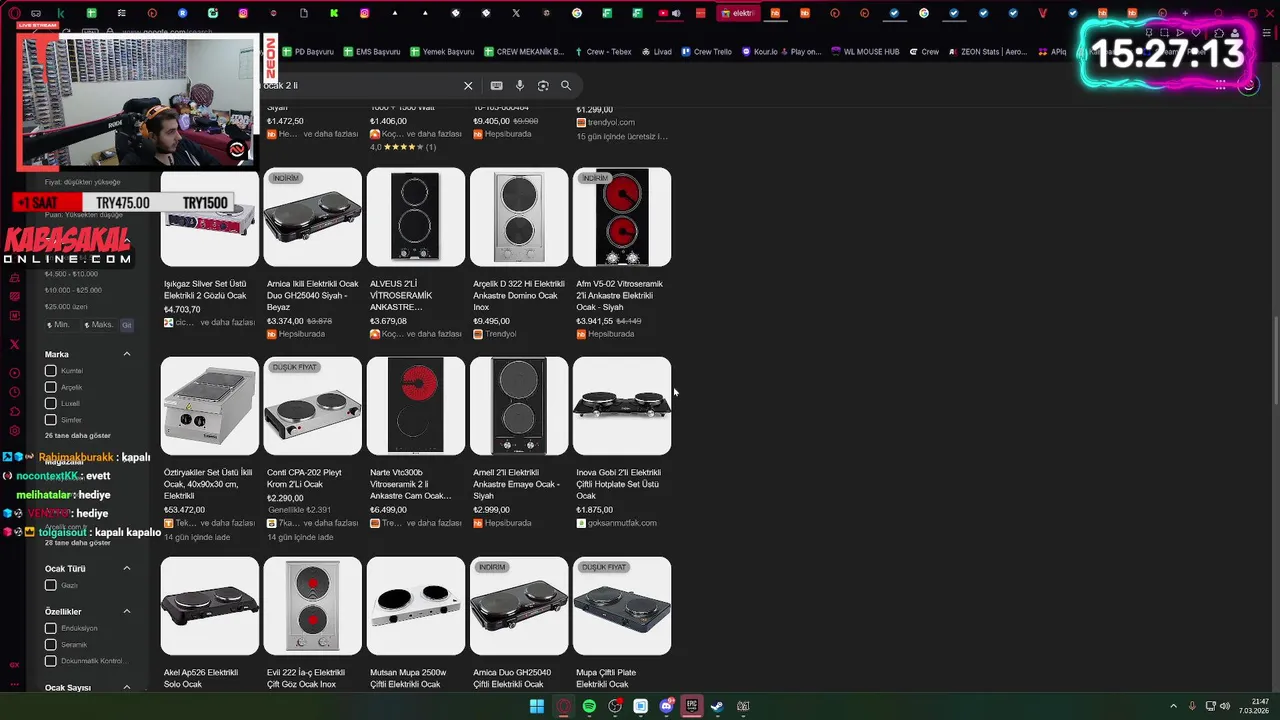This screenshot has height=720, width=1280.
Task: Click Arnell 2'li Ankastre Emaye Ocak image
Action: click(519, 406)
